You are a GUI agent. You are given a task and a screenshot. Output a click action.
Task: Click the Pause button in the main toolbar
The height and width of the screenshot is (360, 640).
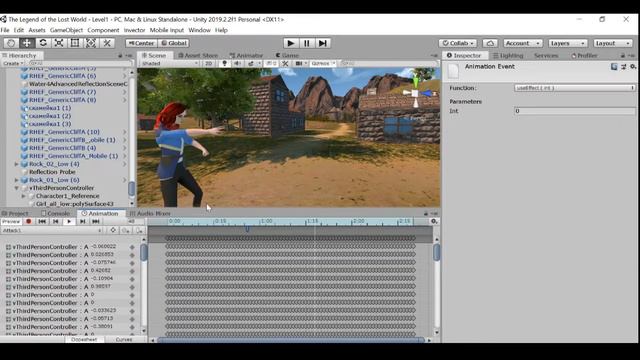click(307, 43)
